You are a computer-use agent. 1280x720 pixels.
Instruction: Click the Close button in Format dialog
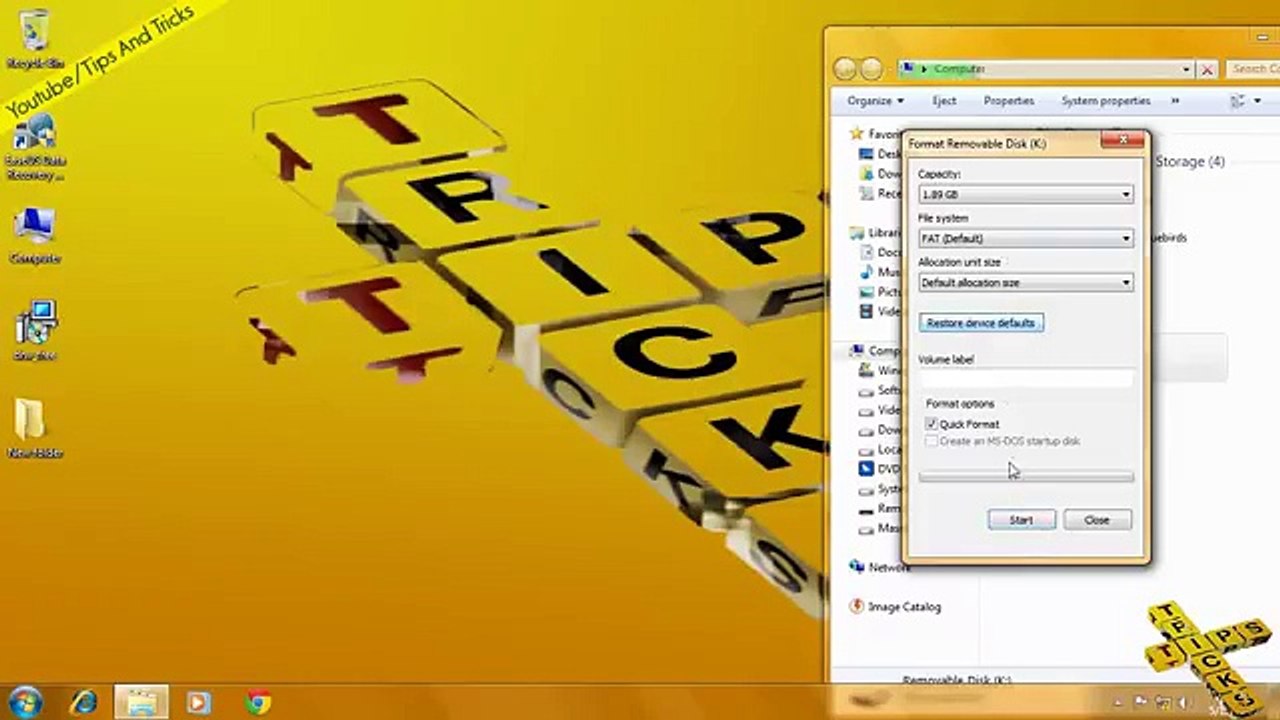click(x=1097, y=520)
